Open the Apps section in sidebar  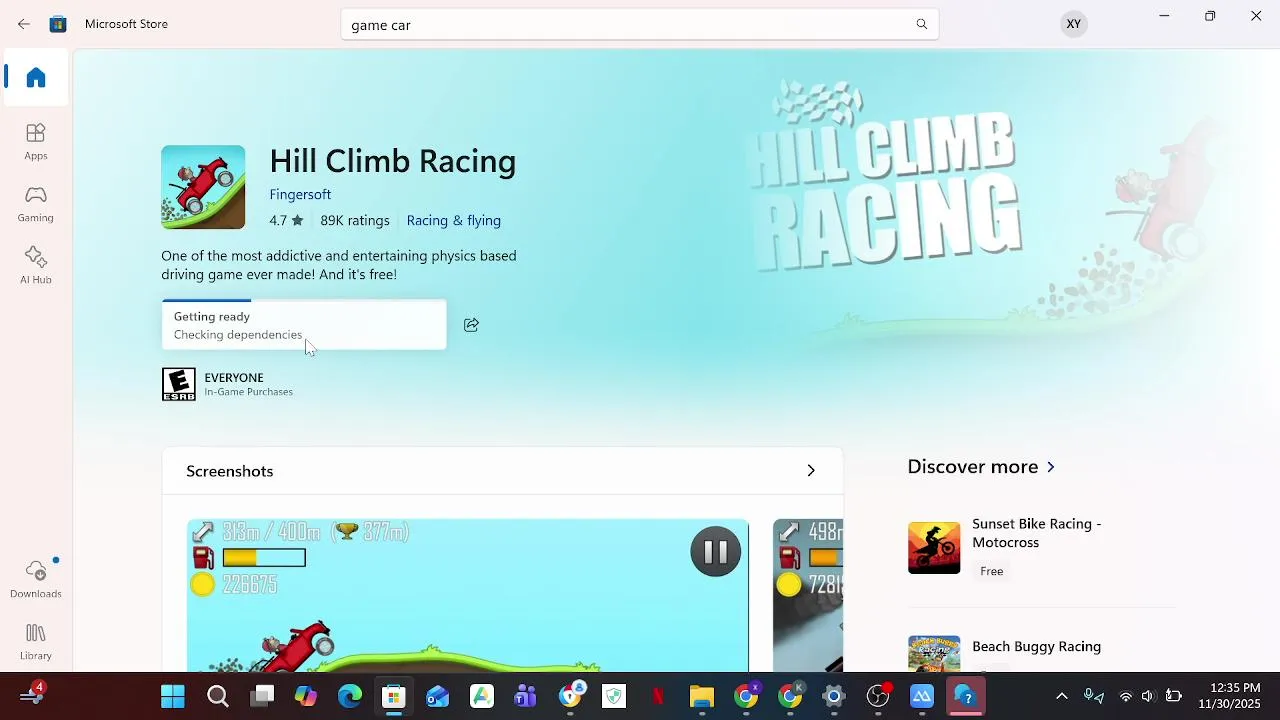pyautogui.click(x=36, y=142)
